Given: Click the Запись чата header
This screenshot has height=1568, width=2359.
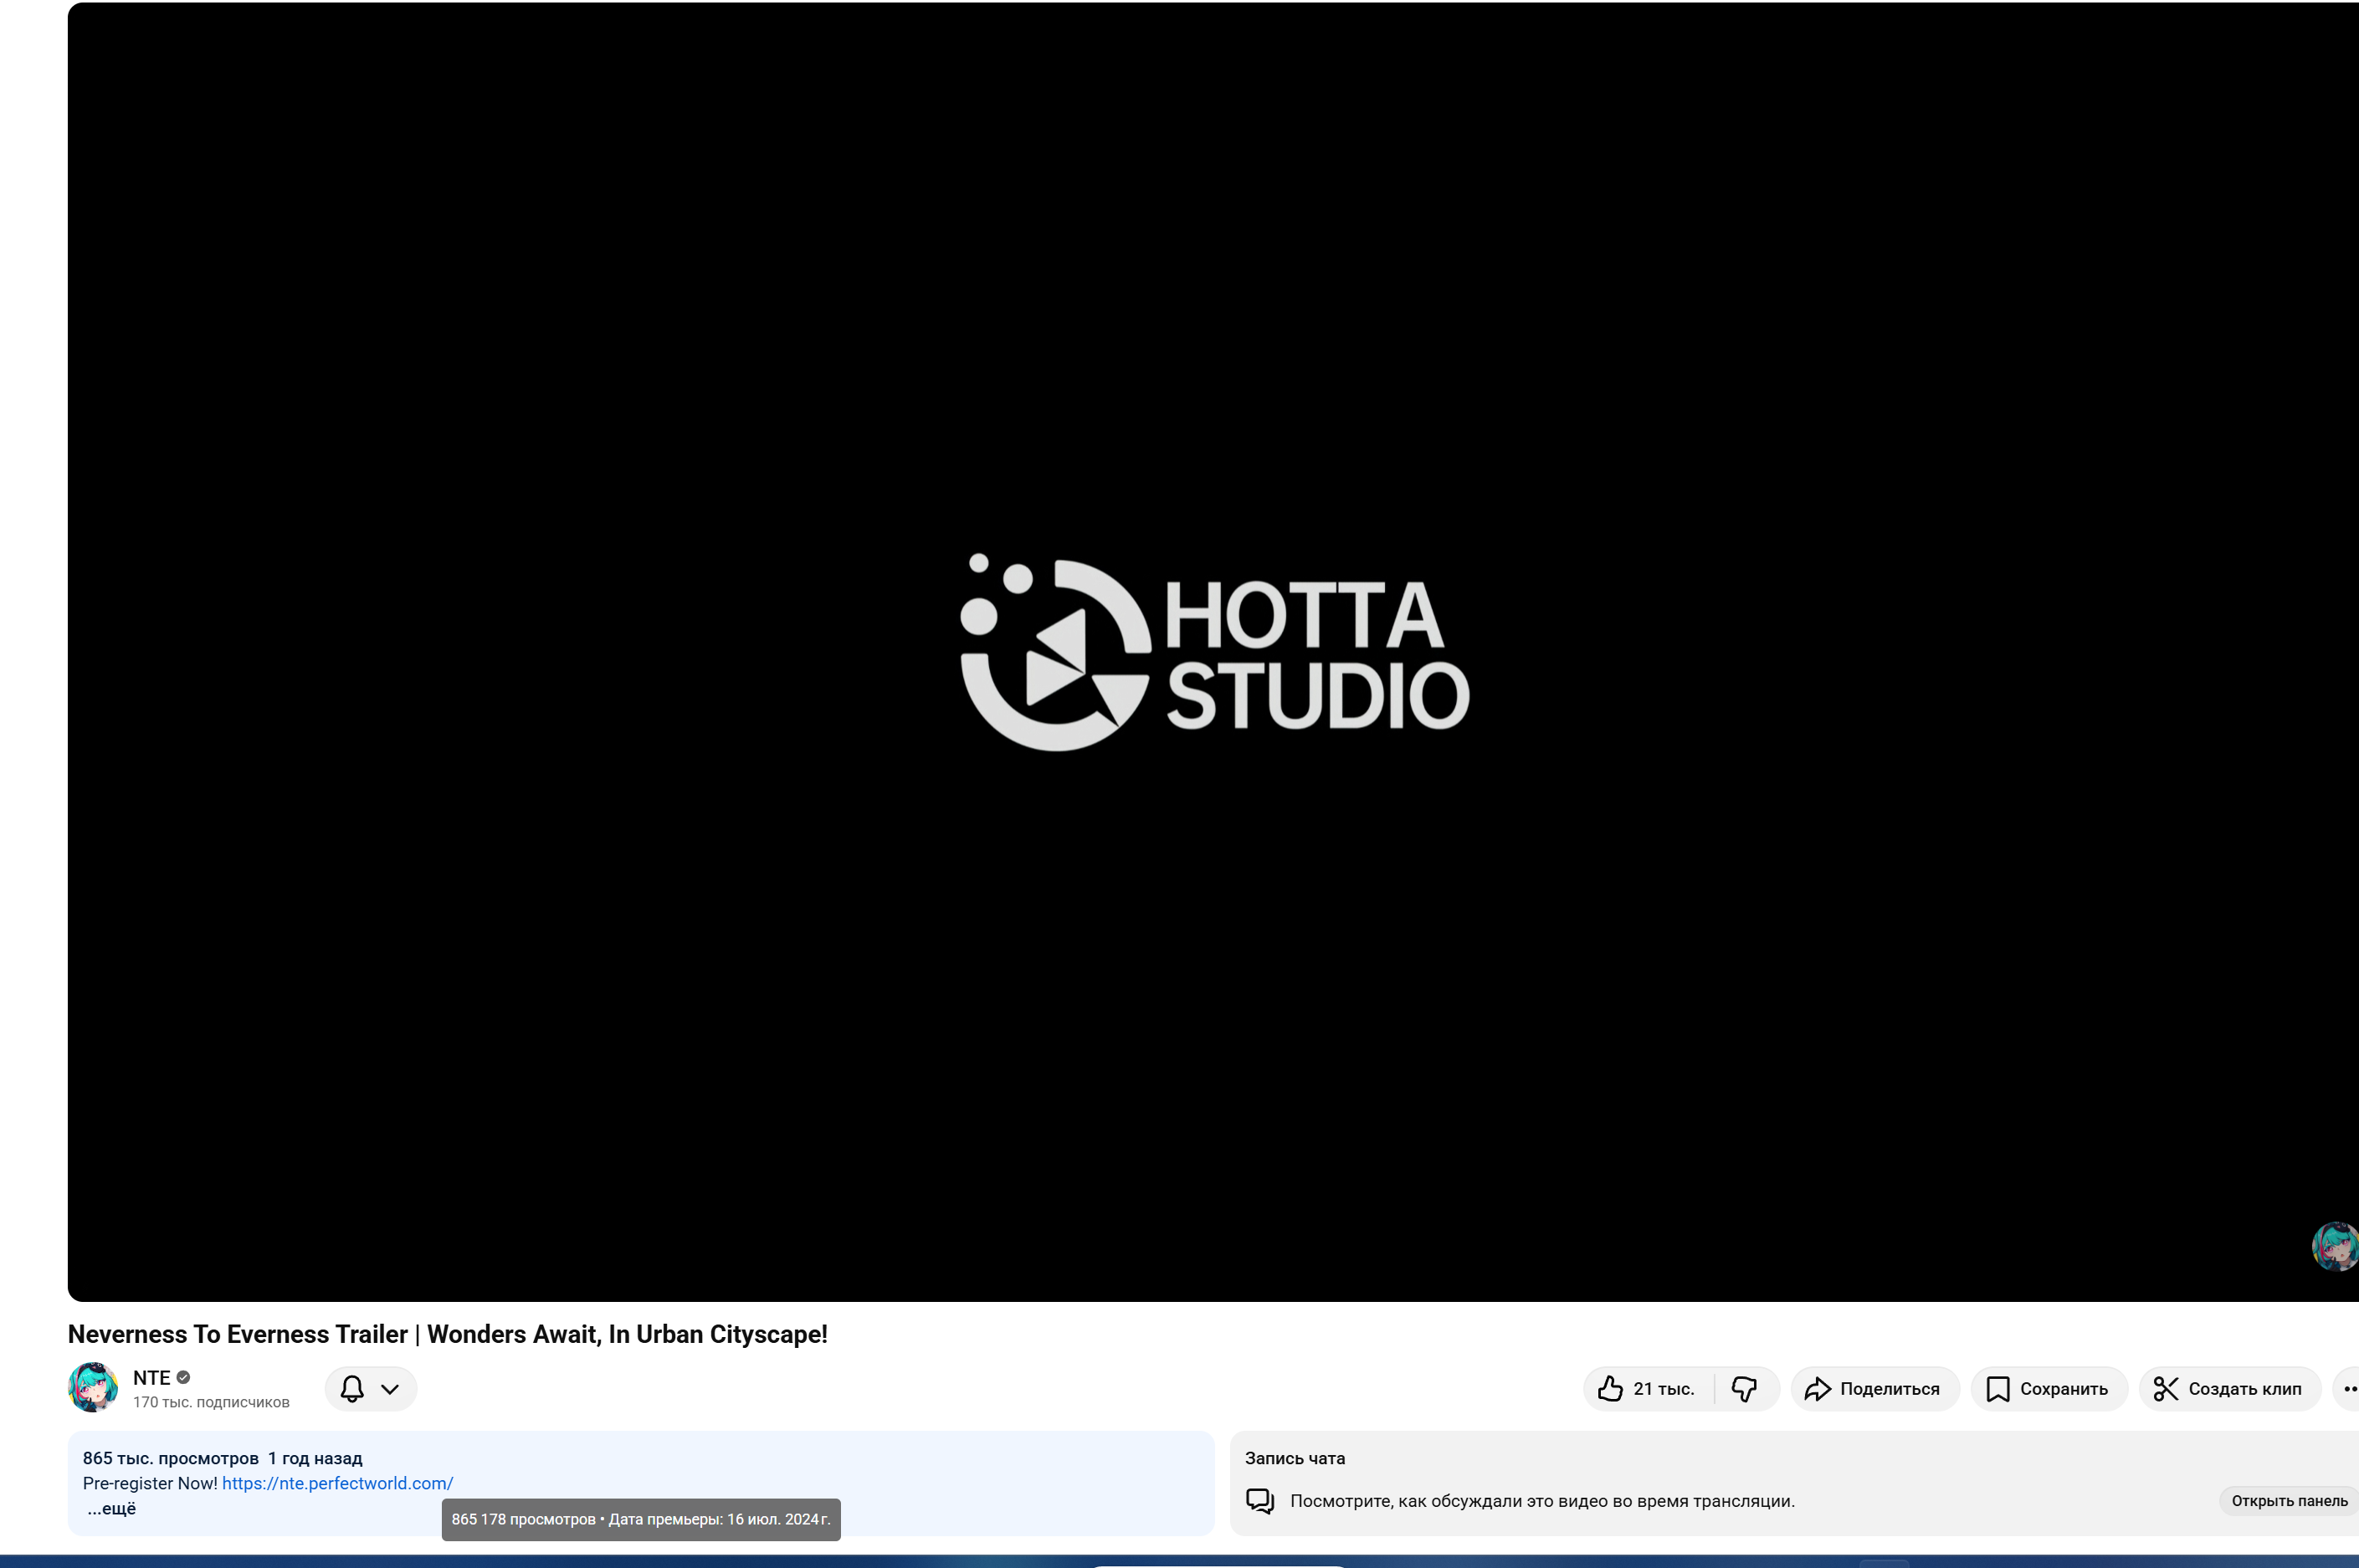Looking at the screenshot, I should click(x=1294, y=1457).
